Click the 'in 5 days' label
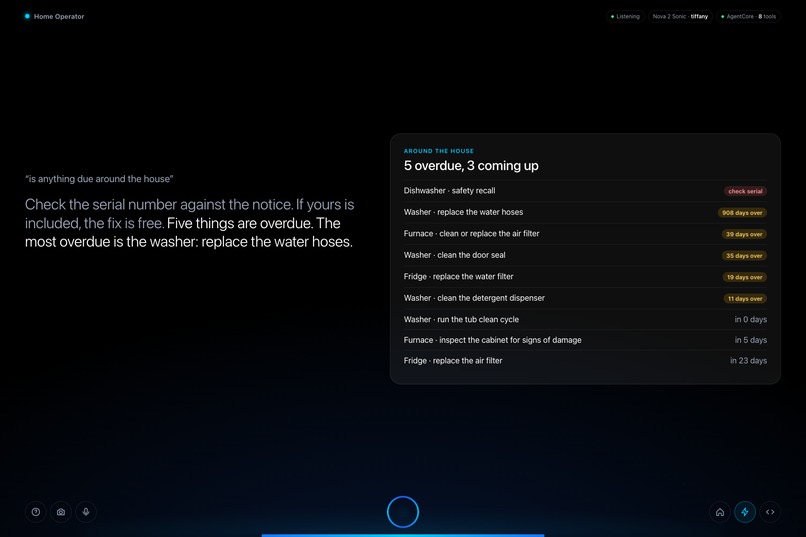This screenshot has width=806, height=537. 750,340
